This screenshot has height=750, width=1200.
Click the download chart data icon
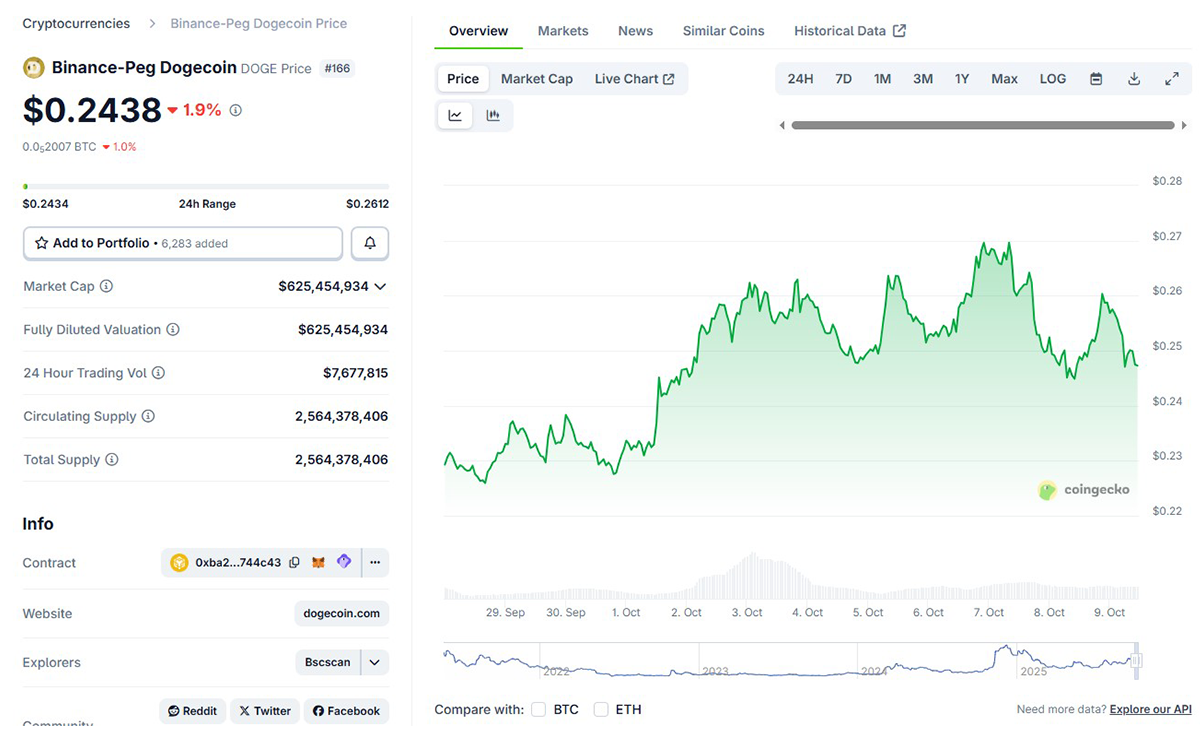click(1134, 78)
